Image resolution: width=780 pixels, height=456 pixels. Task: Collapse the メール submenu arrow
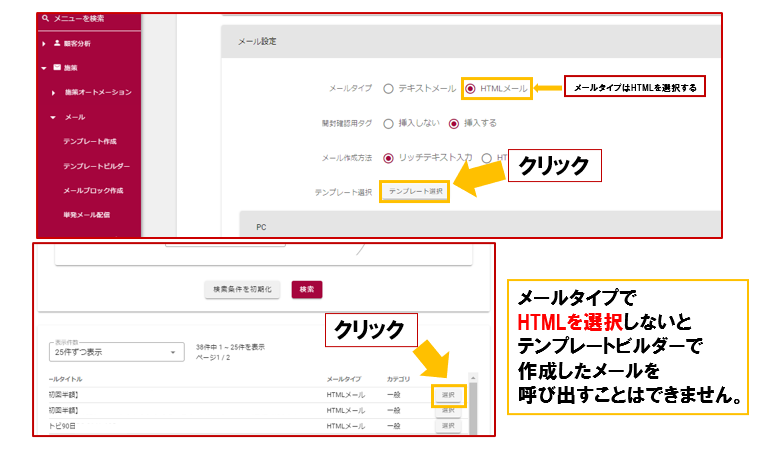coord(53,117)
